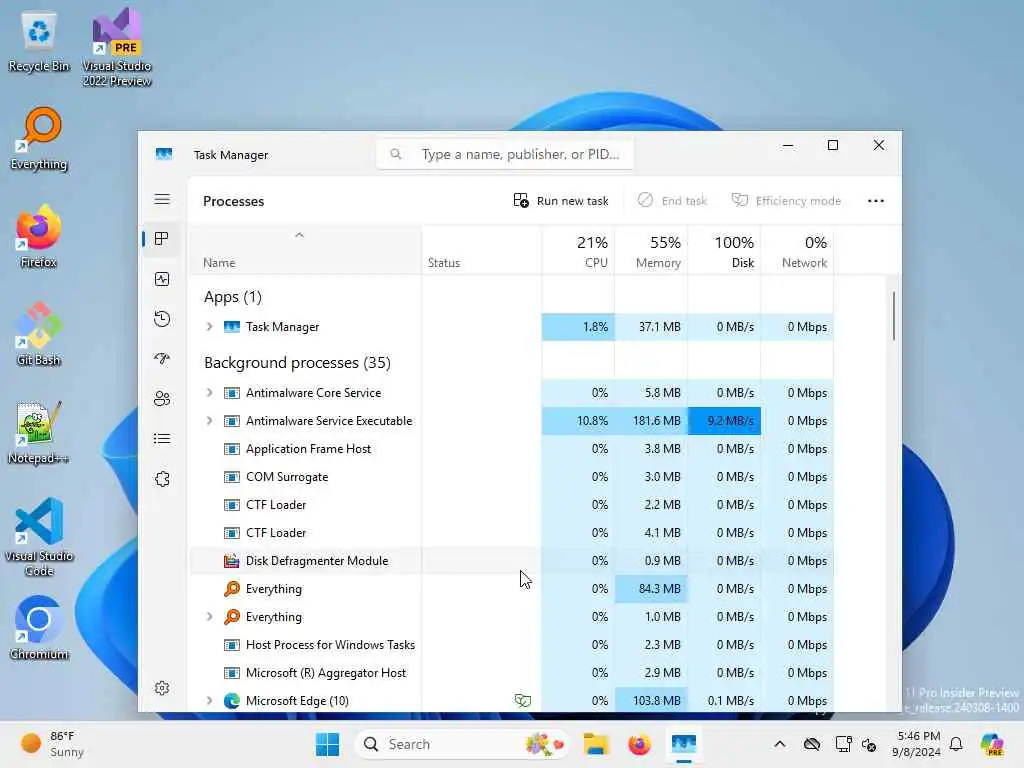Open the Users sidebar icon
The image size is (1024, 768).
click(162, 398)
